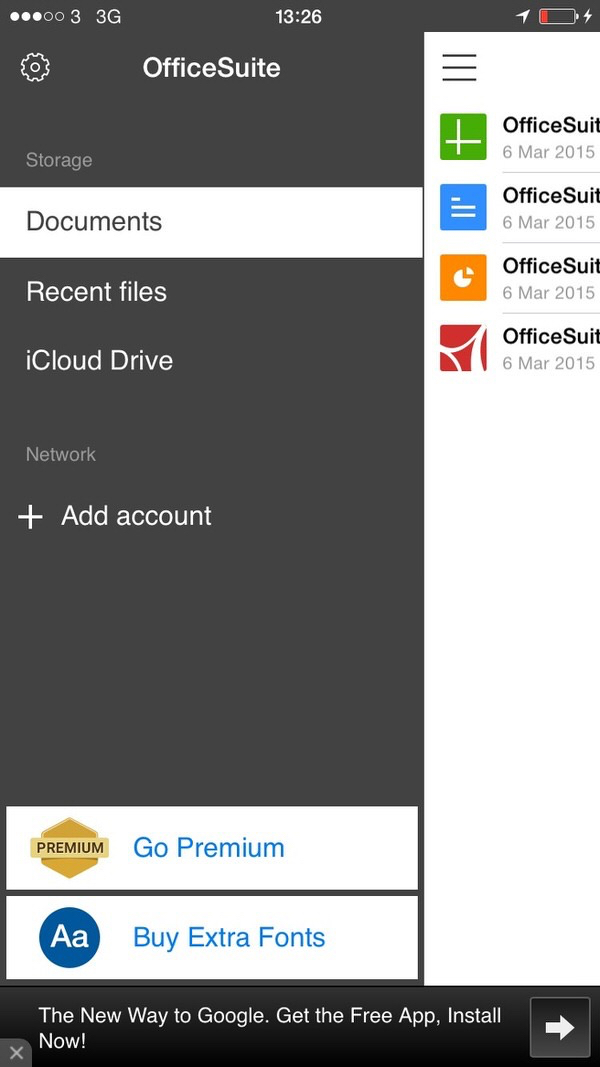Tap the ad banner arrow button

click(x=560, y=1028)
